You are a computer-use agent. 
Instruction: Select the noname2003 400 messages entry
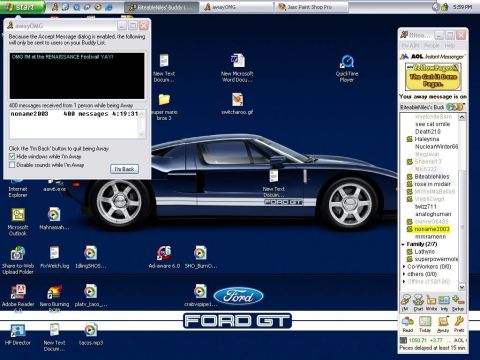click(x=74, y=114)
